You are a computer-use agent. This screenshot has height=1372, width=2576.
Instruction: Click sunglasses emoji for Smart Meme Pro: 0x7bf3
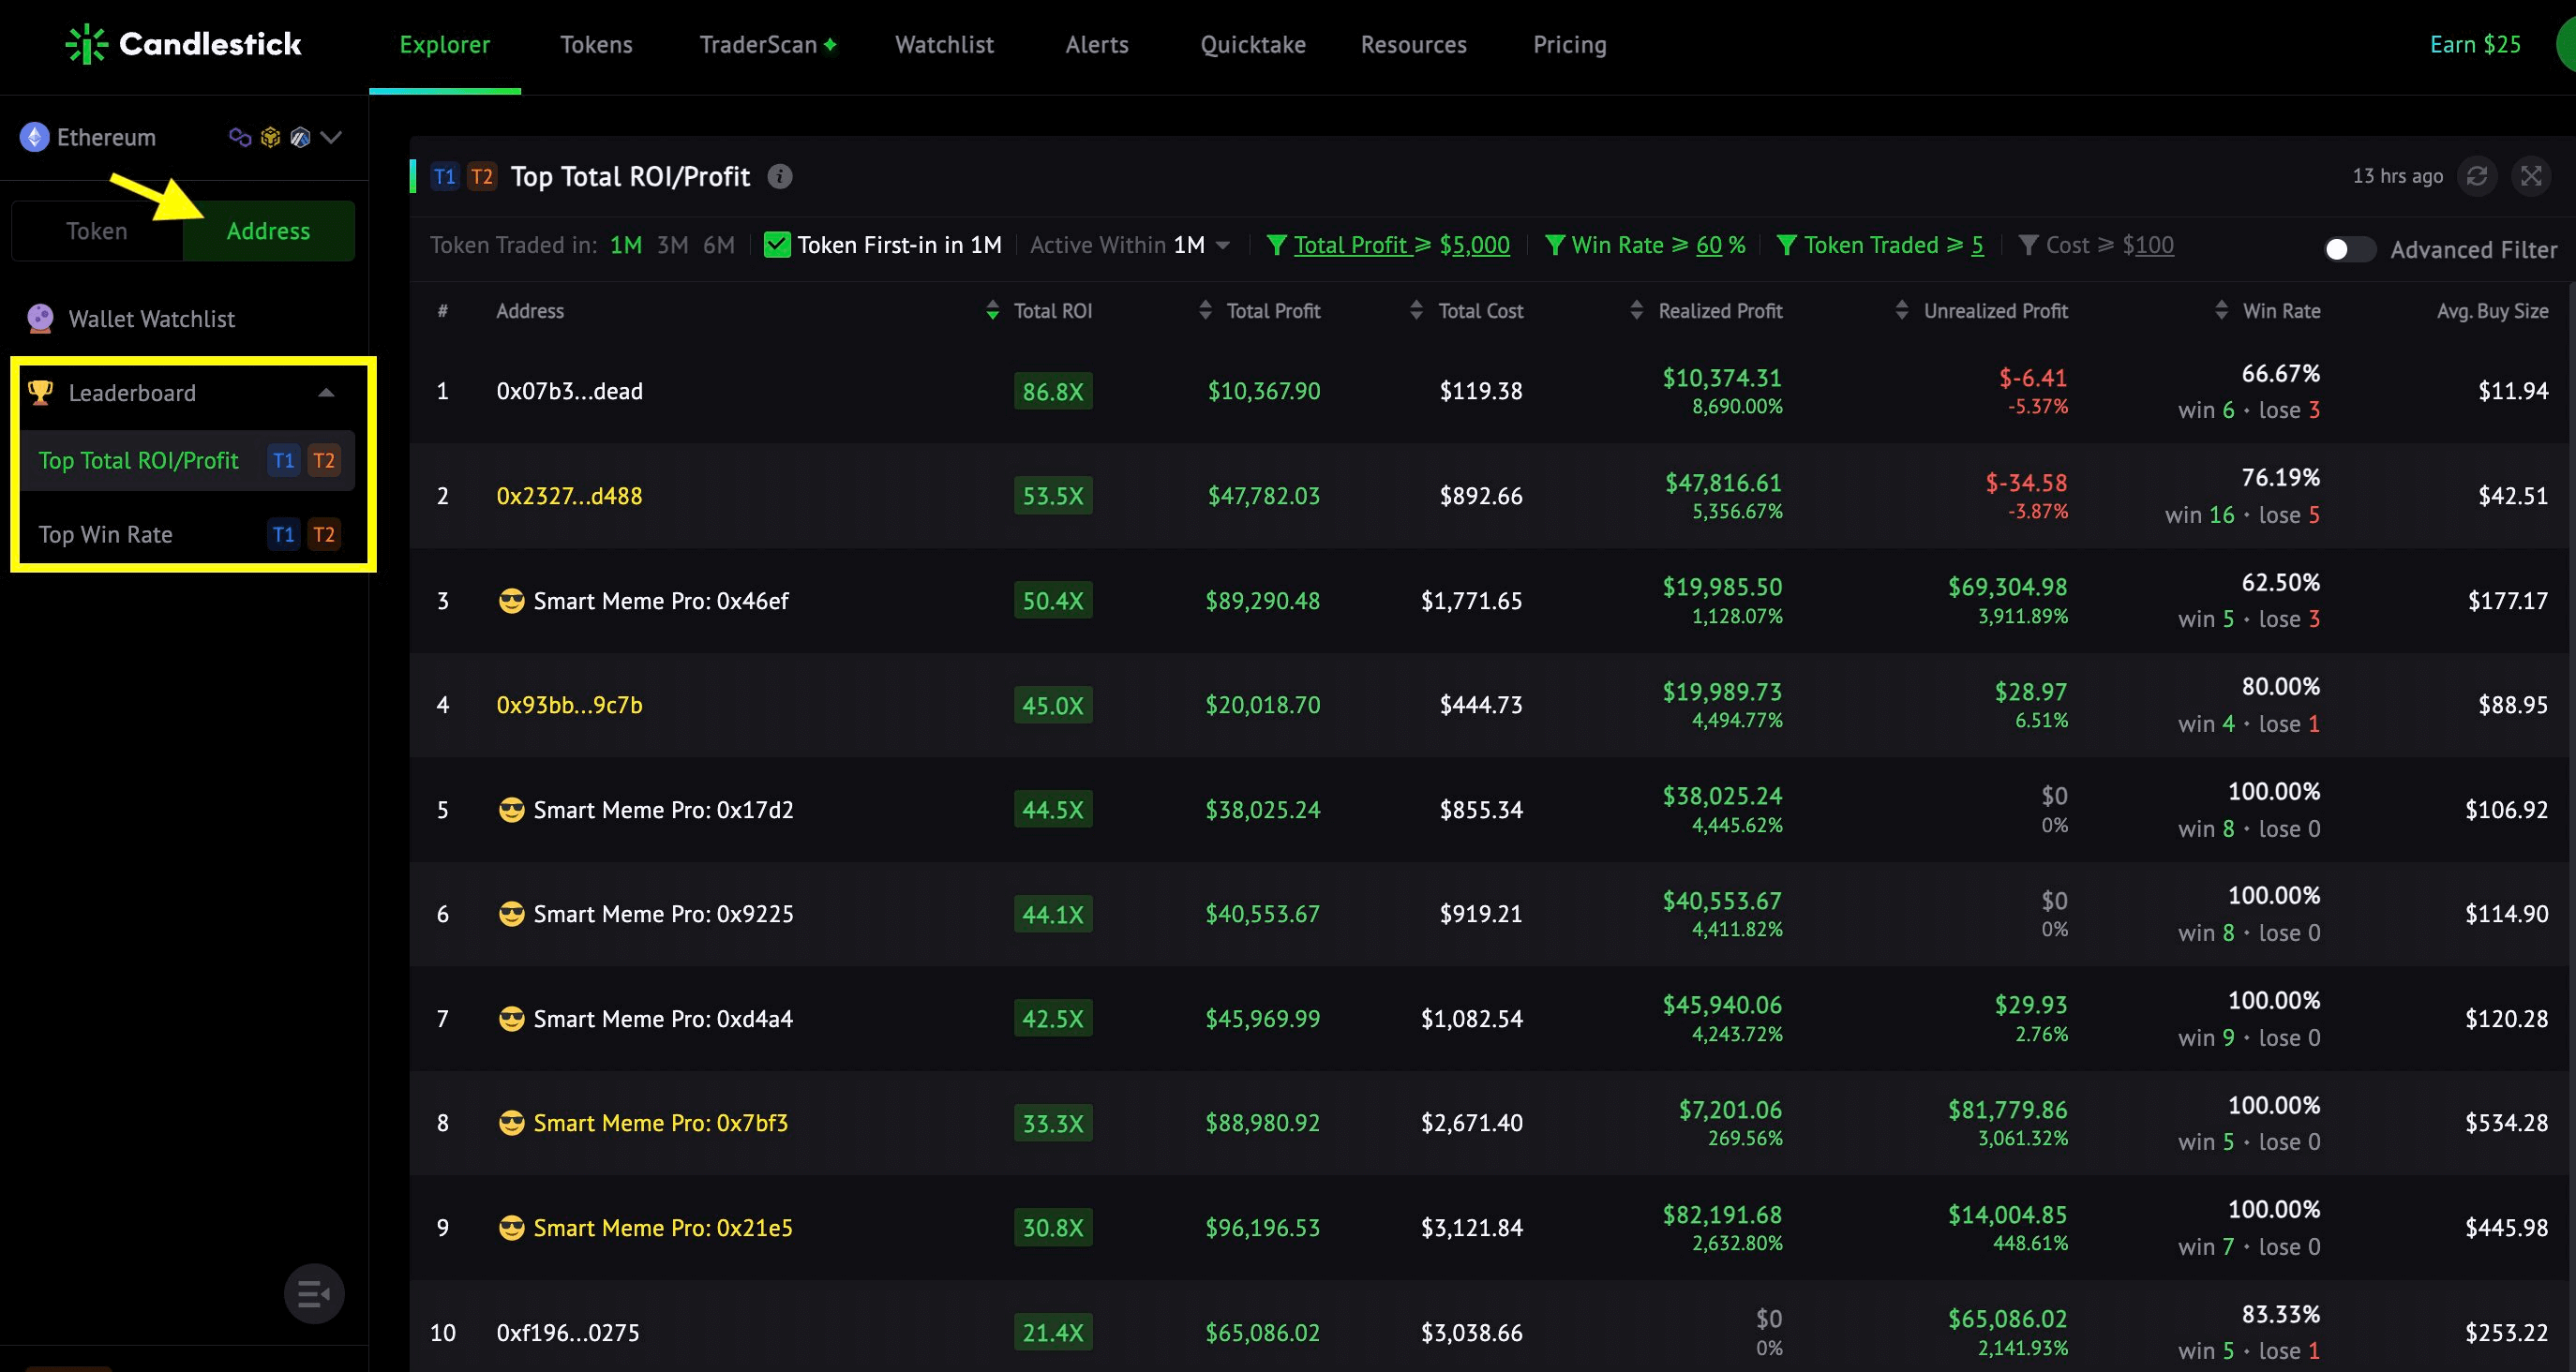point(511,1122)
